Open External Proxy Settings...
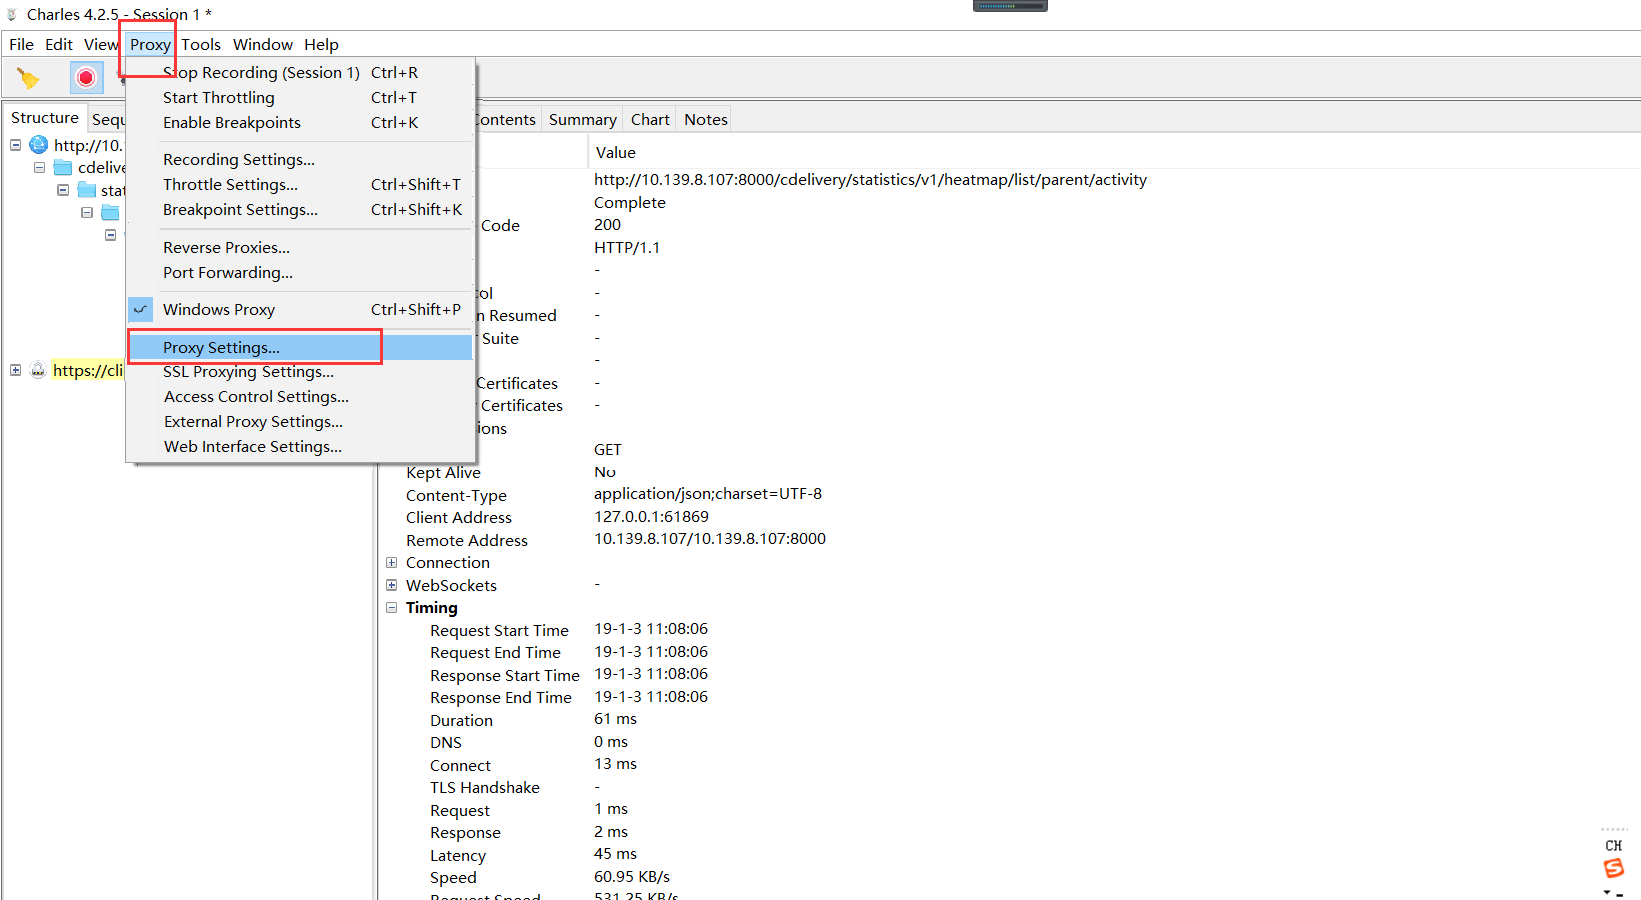This screenshot has width=1641, height=900. click(300, 421)
